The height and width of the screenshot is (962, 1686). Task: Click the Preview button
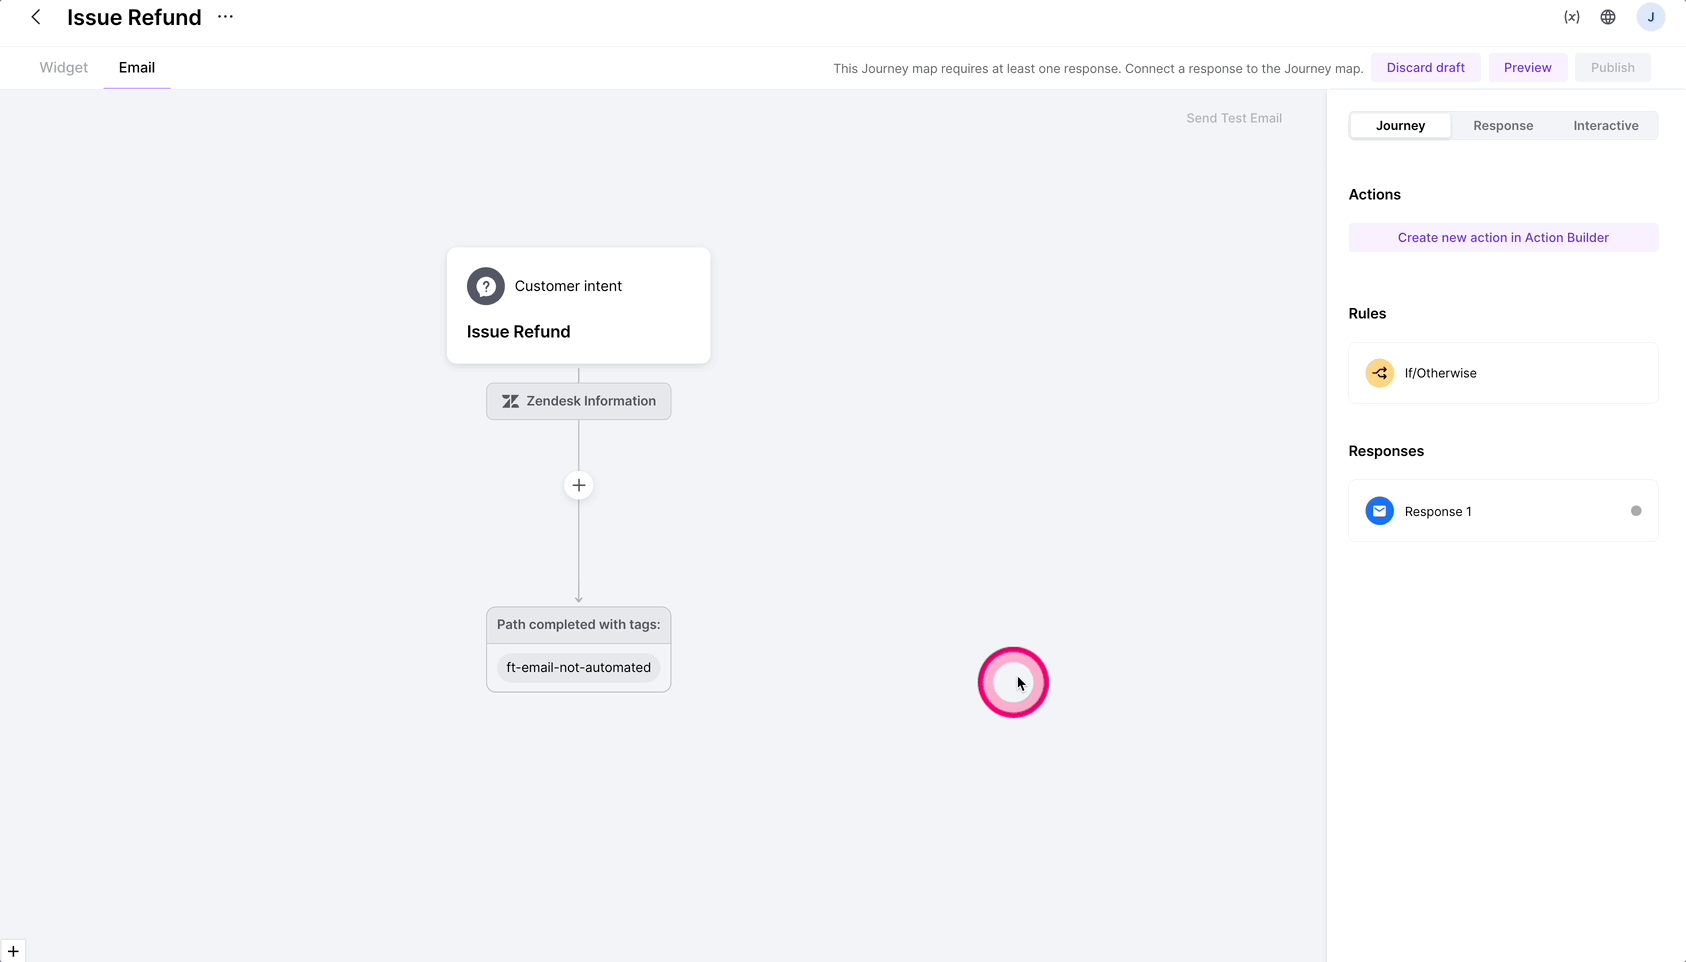click(1528, 68)
